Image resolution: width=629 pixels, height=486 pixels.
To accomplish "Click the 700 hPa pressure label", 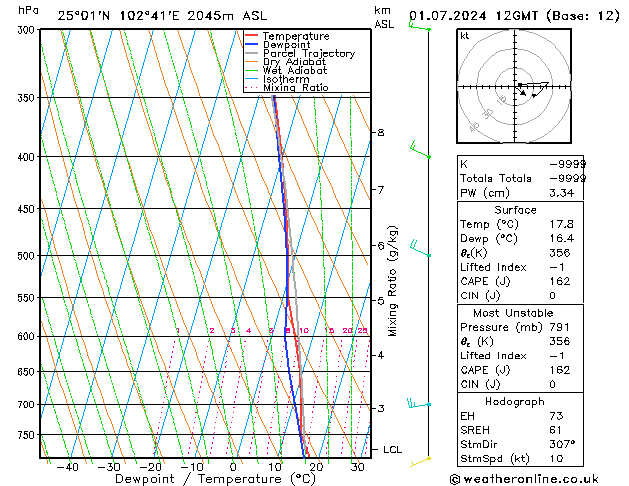I will click(28, 405).
